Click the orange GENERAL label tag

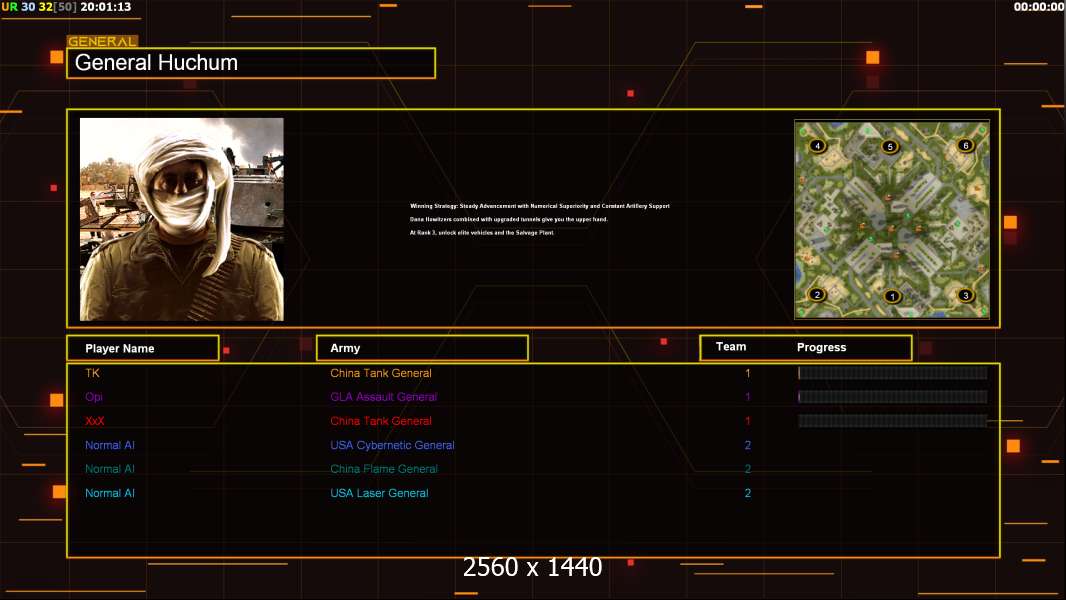point(103,41)
